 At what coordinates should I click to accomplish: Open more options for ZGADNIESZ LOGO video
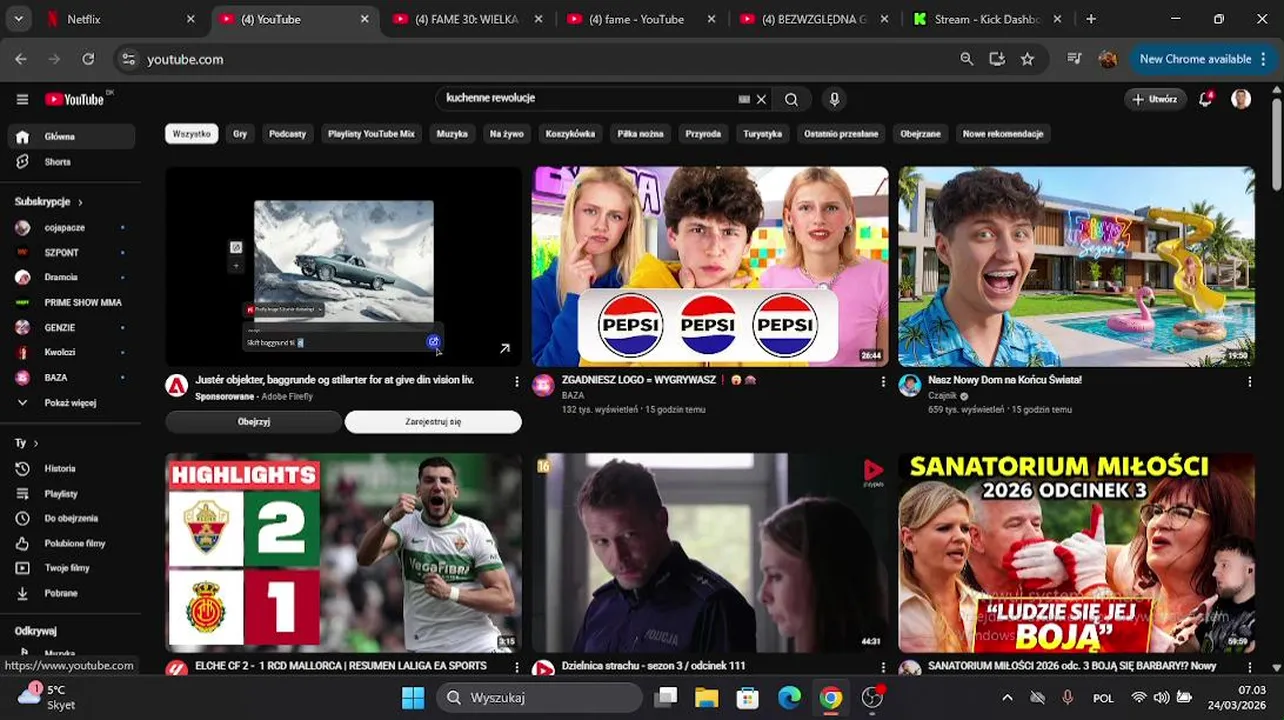[x=883, y=381]
